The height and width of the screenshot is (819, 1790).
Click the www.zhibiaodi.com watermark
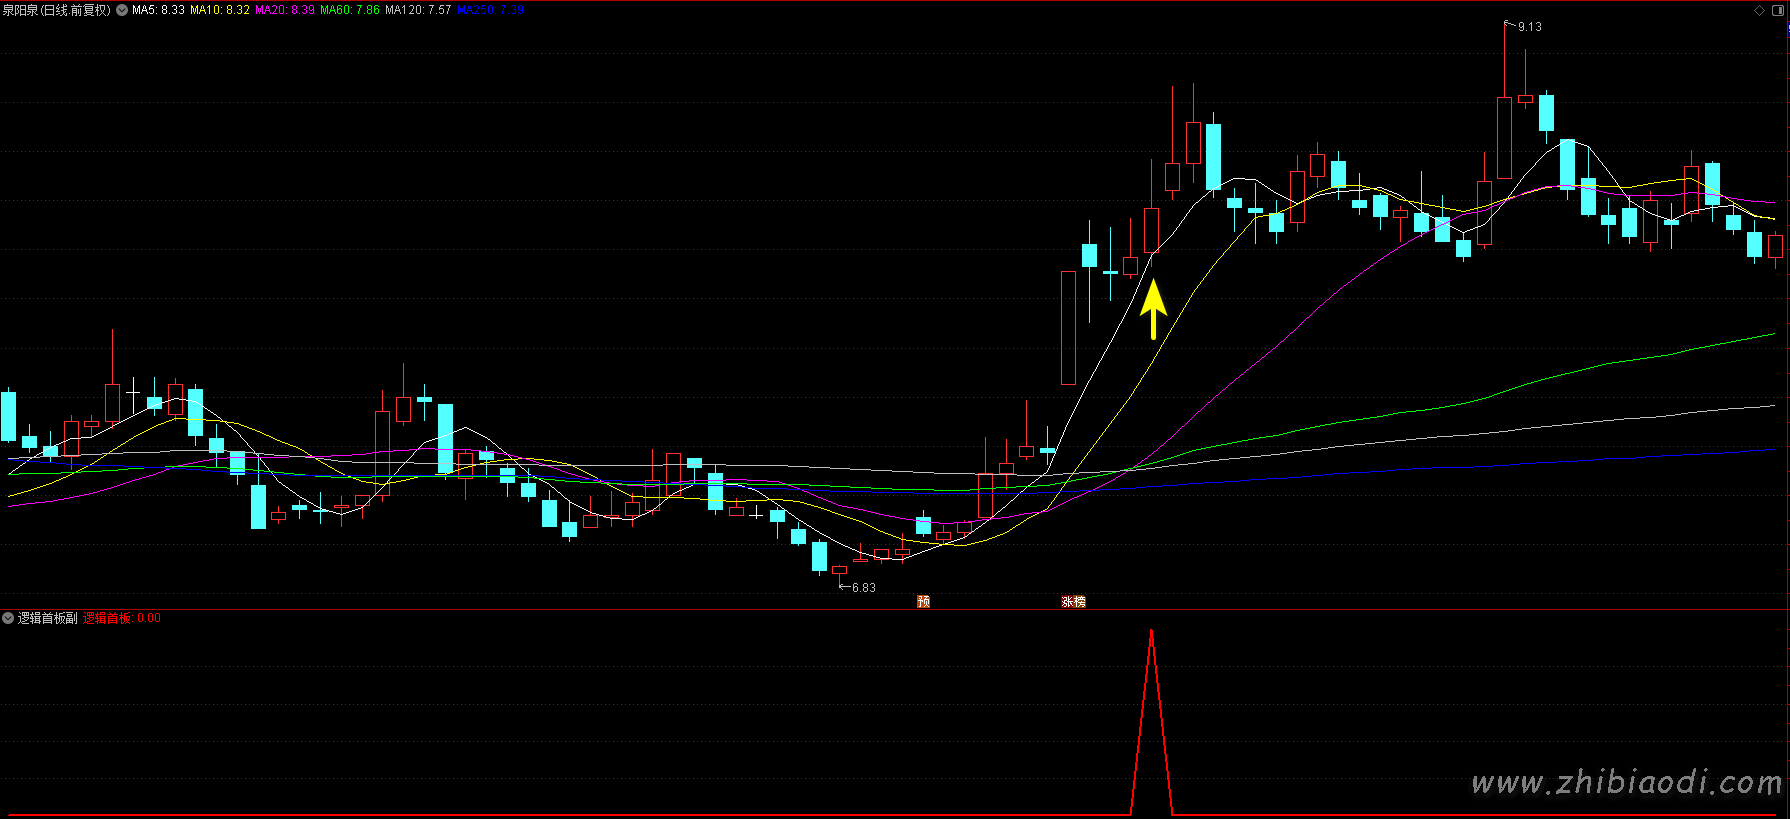point(1626,782)
